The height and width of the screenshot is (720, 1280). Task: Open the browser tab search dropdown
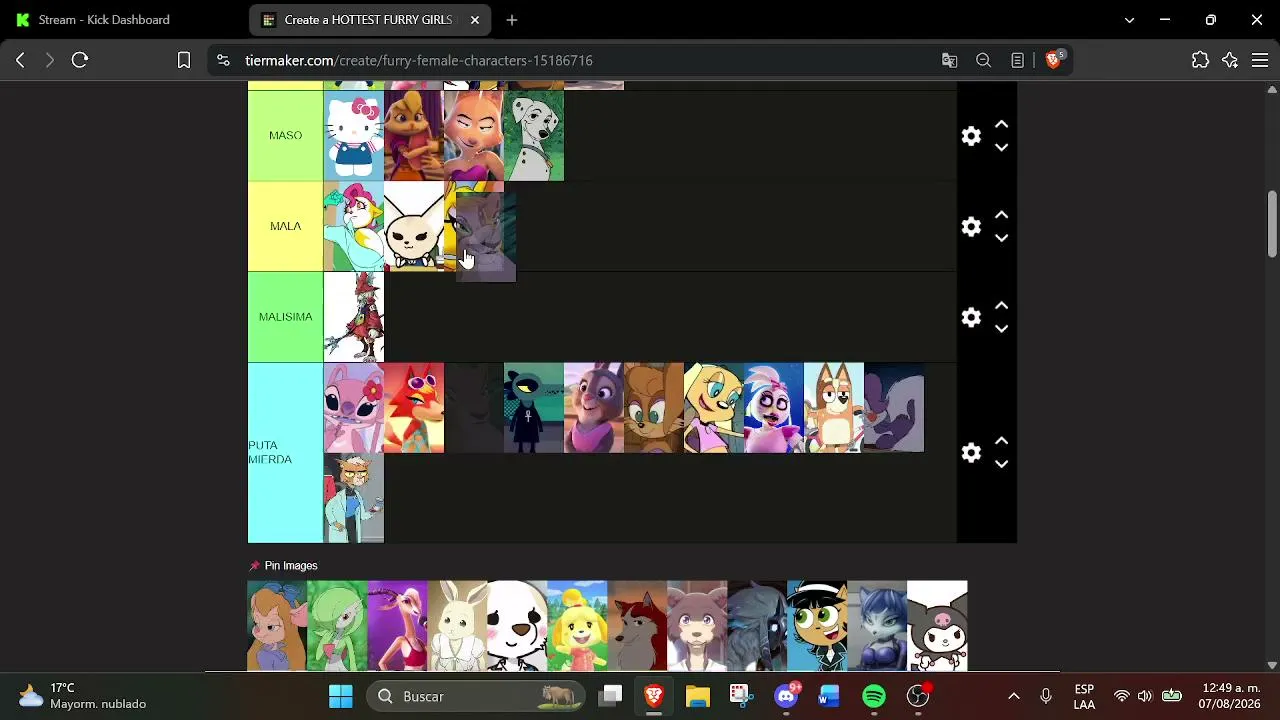point(1129,20)
